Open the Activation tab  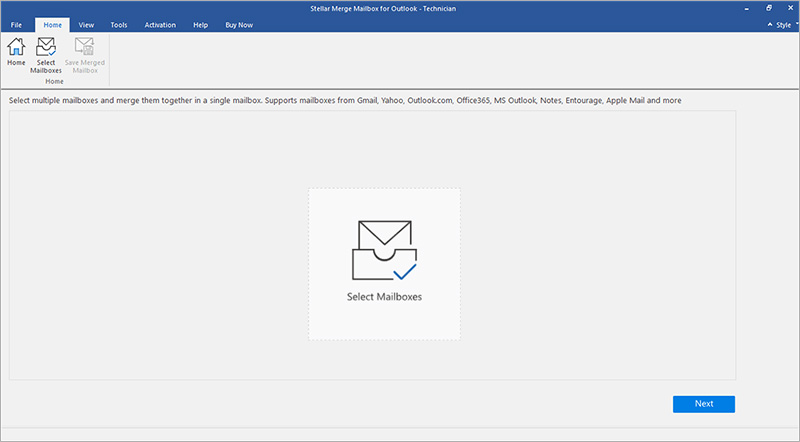tap(160, 25)
